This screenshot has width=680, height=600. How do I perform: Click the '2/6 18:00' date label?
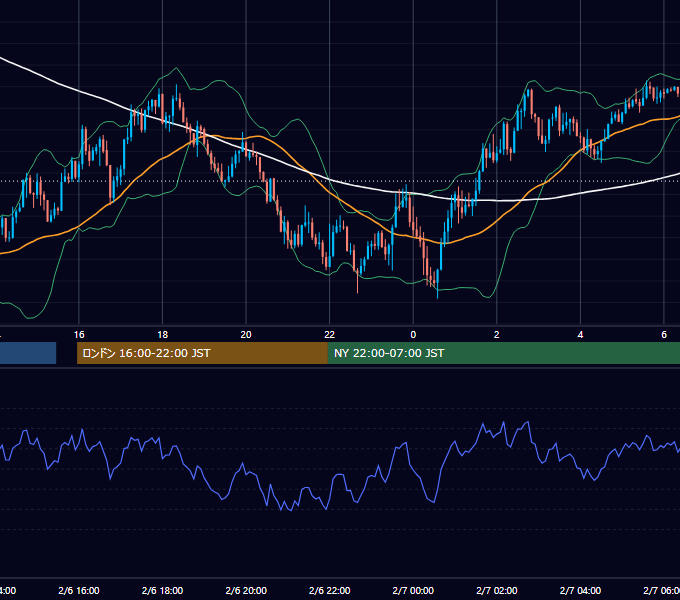point(162,590)
